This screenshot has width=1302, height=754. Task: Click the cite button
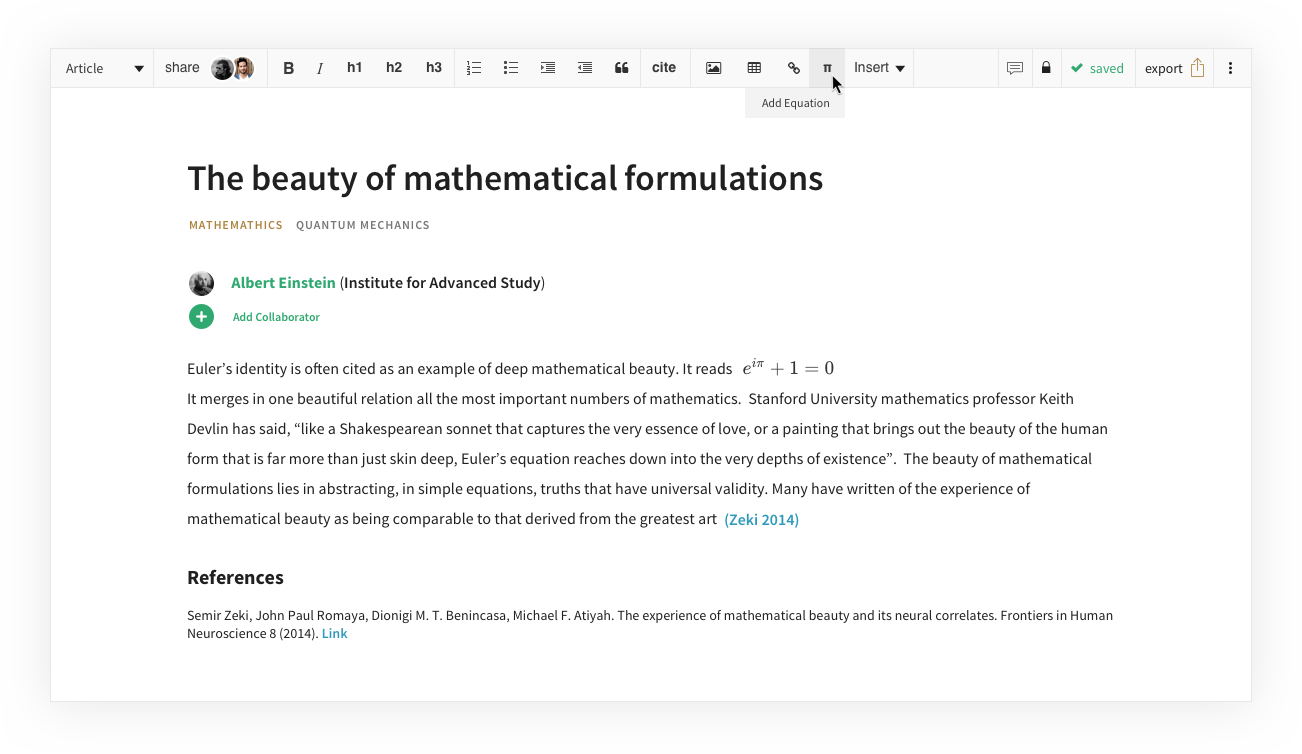[x=664, y=68]
